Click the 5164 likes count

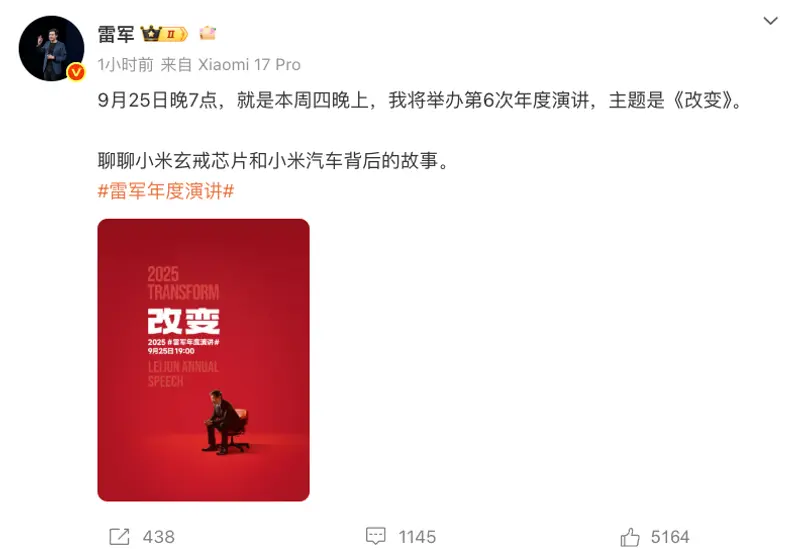click(x=670, y=537)
